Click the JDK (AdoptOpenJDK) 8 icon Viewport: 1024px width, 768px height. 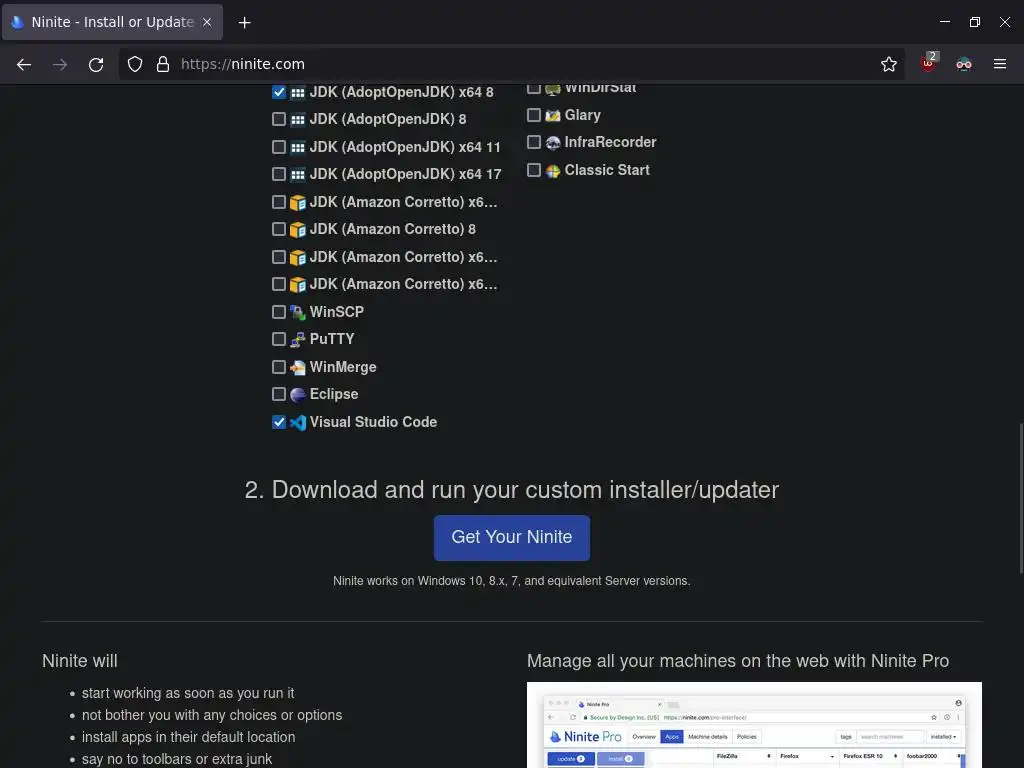[298, 120]
